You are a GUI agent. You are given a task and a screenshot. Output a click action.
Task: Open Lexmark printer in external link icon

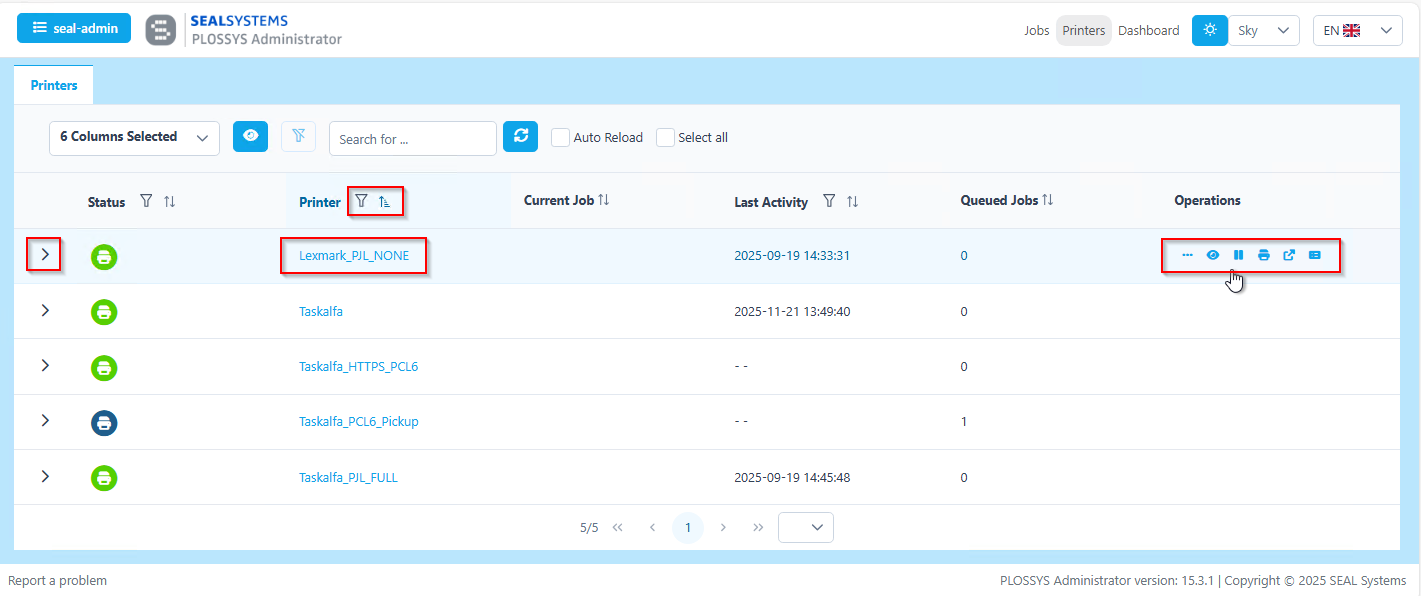[x=1289, y=255]
